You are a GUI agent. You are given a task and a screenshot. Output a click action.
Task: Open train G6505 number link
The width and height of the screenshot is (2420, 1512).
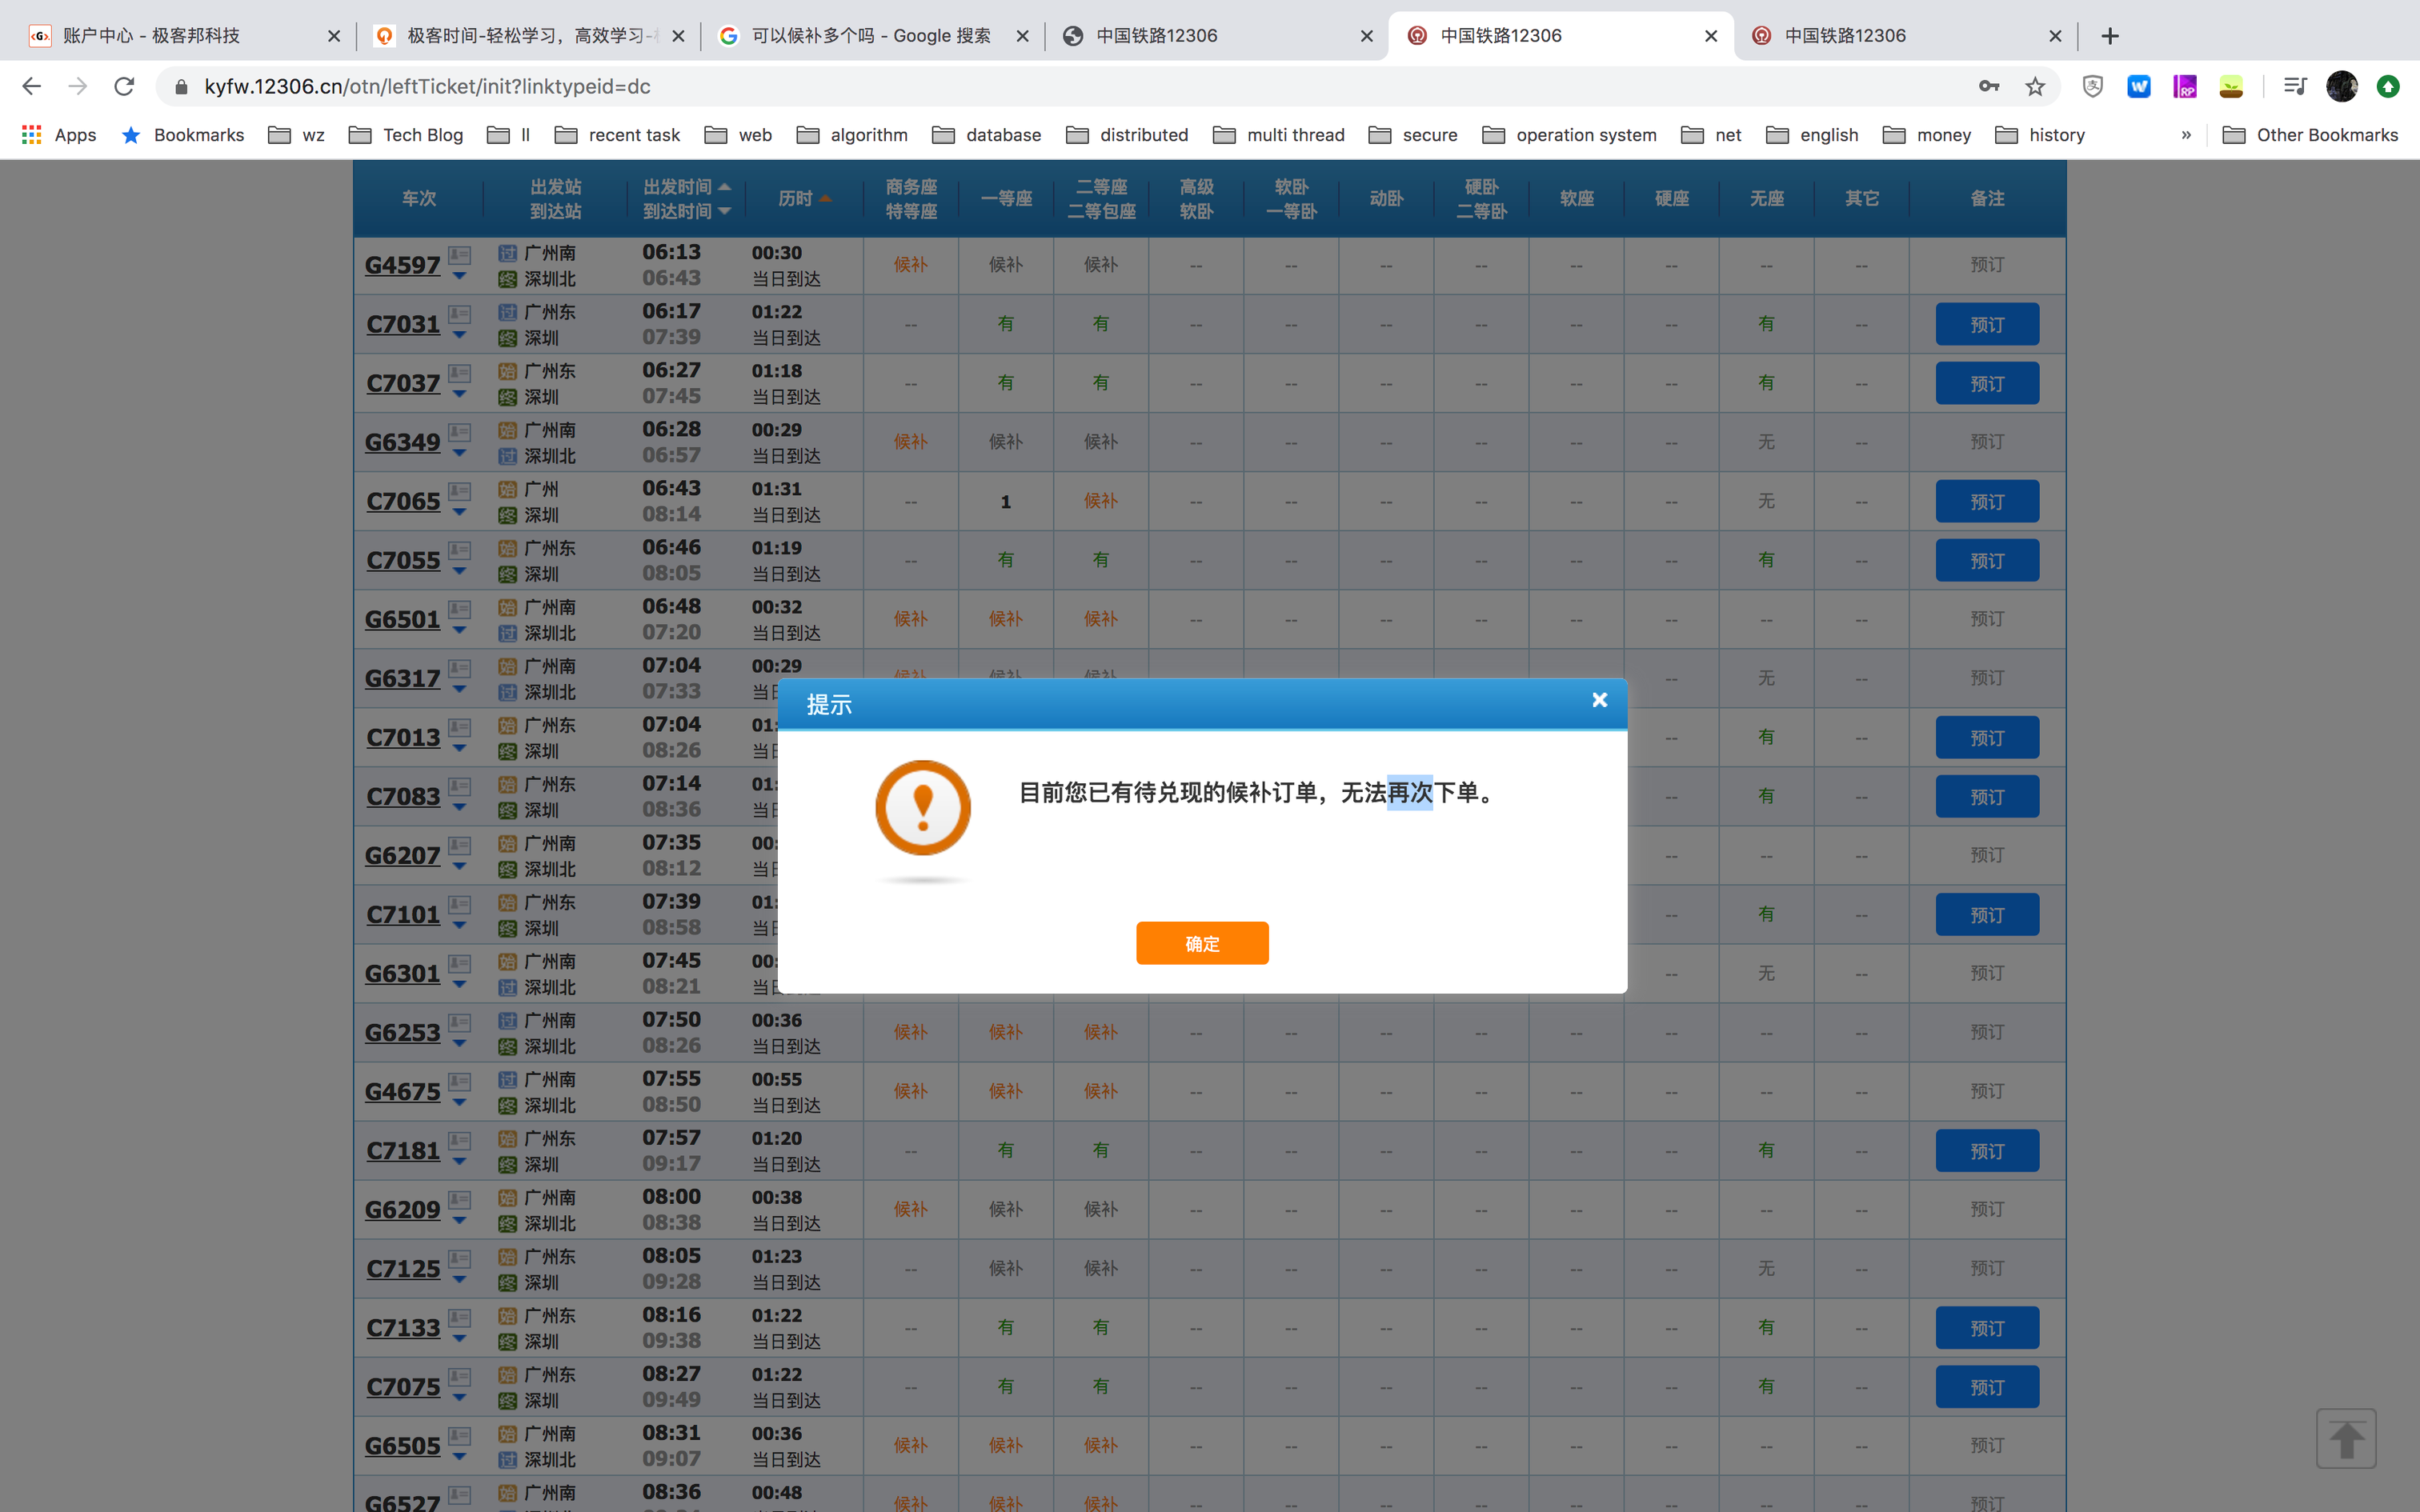[x=402, y=1446]
